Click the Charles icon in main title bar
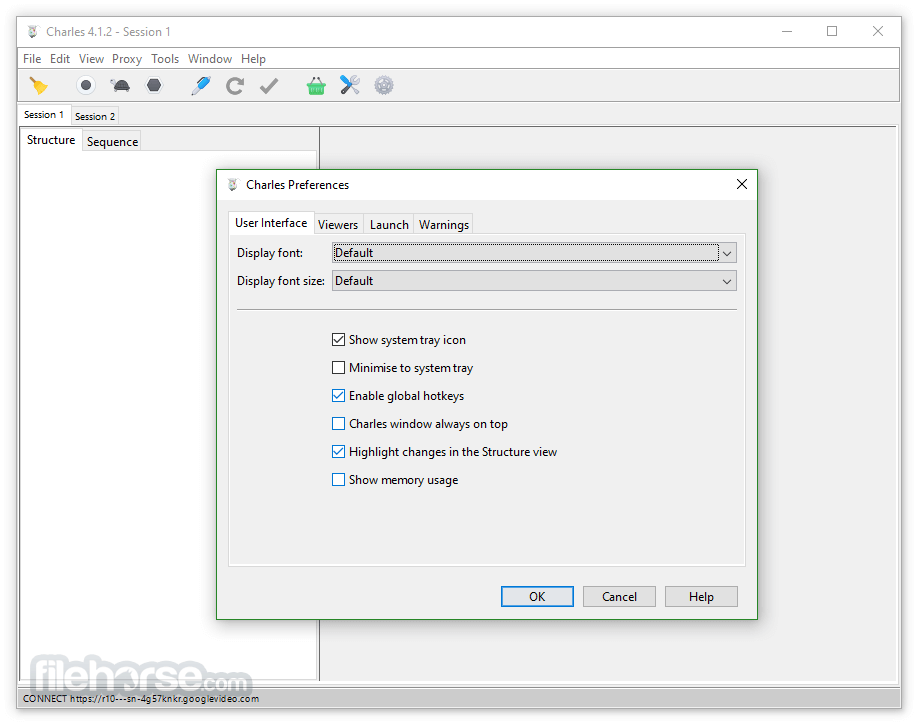This screenshot has height=727, width=920. pos(33,32)
